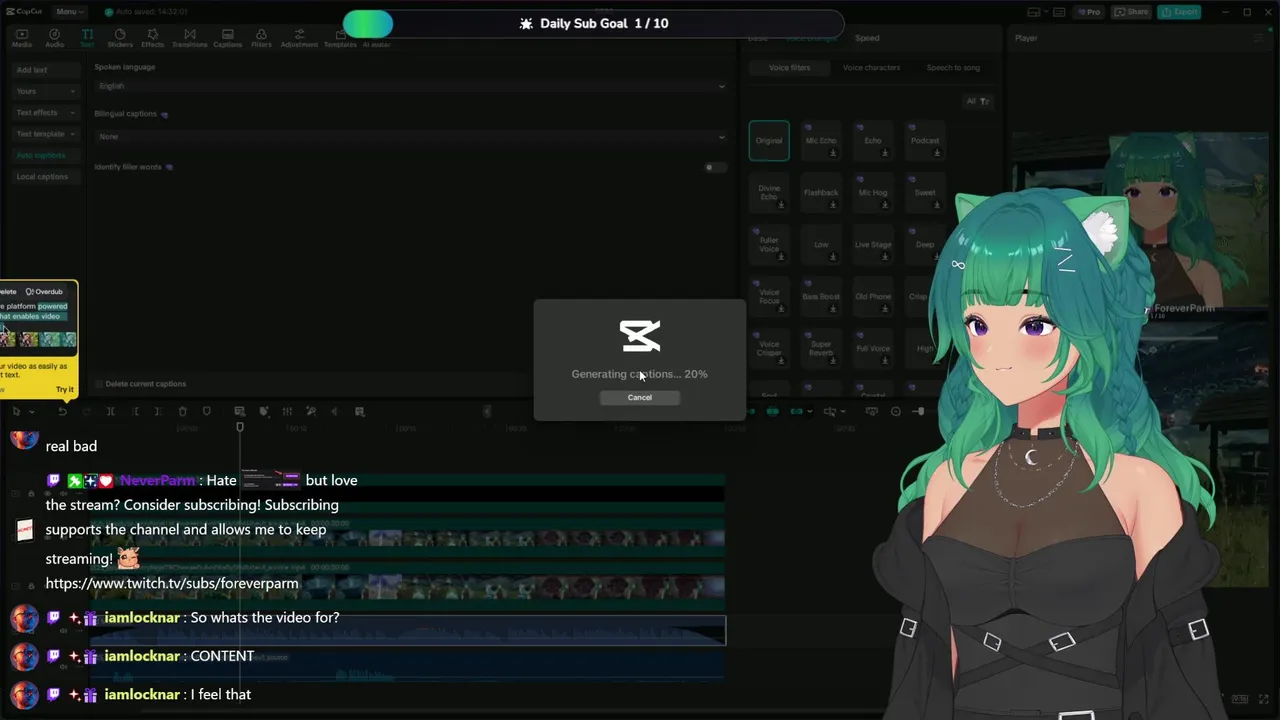Open the Audio panel icon
Viewport: 1280px width, 720px height.
pyautogui.click(x=54, y=38)
